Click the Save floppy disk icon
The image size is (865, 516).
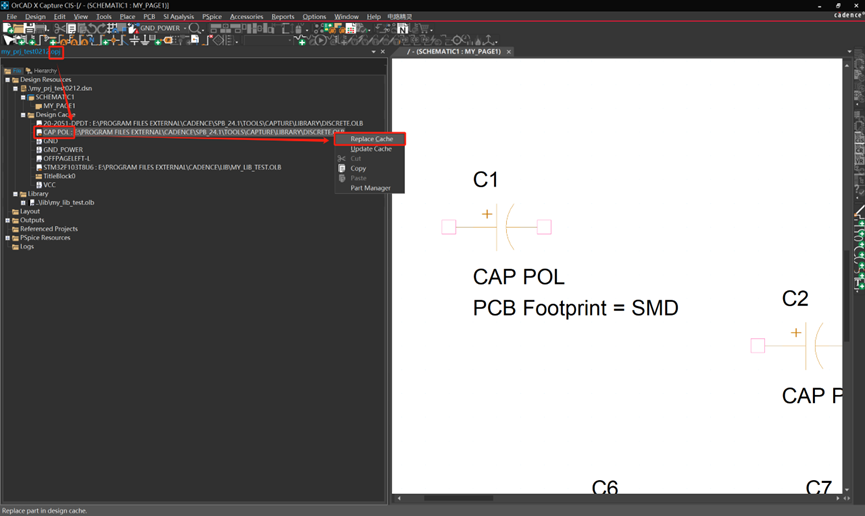(30, 28)
